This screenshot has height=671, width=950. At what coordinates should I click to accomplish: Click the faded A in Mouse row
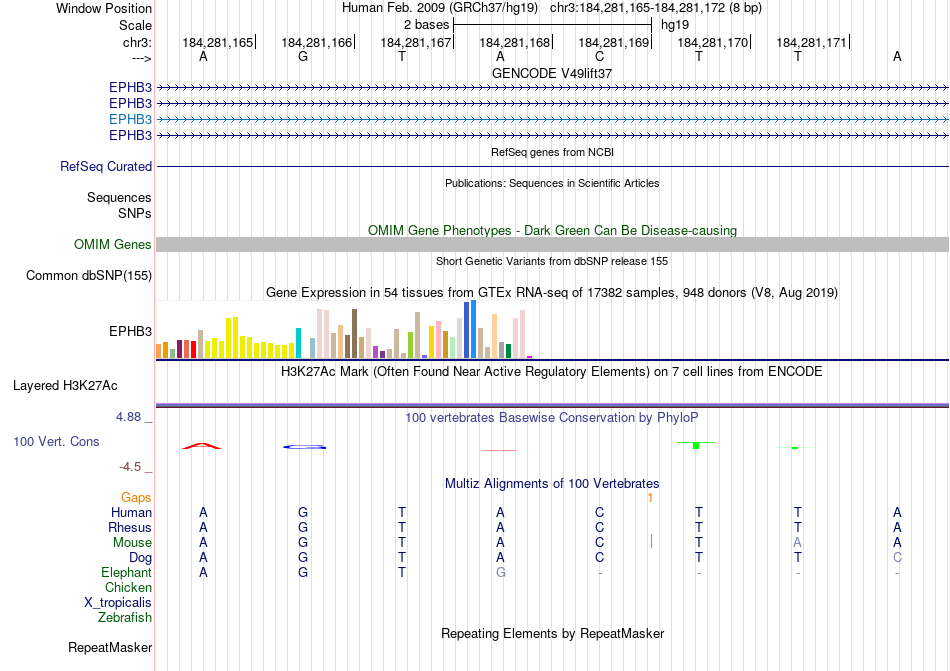coord(798,543)
